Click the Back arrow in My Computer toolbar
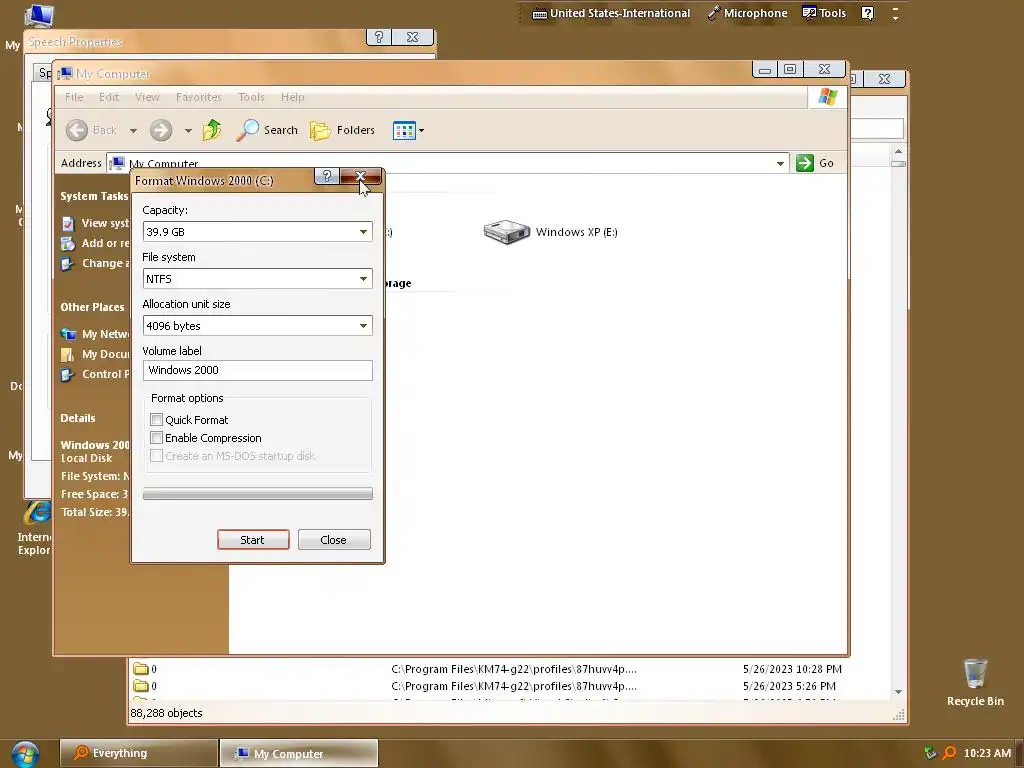 (x=77, y=130)
